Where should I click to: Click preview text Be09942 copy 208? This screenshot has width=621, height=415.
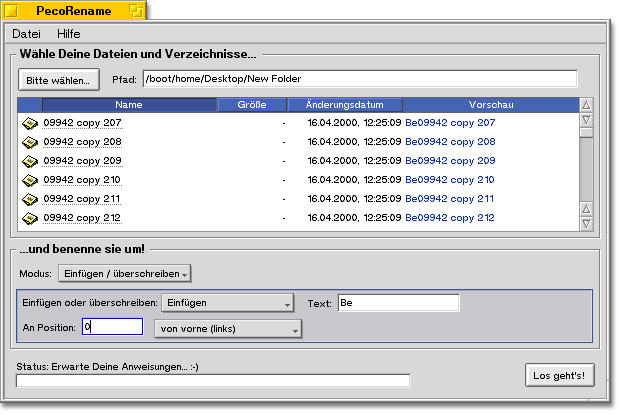coord(450,142)
